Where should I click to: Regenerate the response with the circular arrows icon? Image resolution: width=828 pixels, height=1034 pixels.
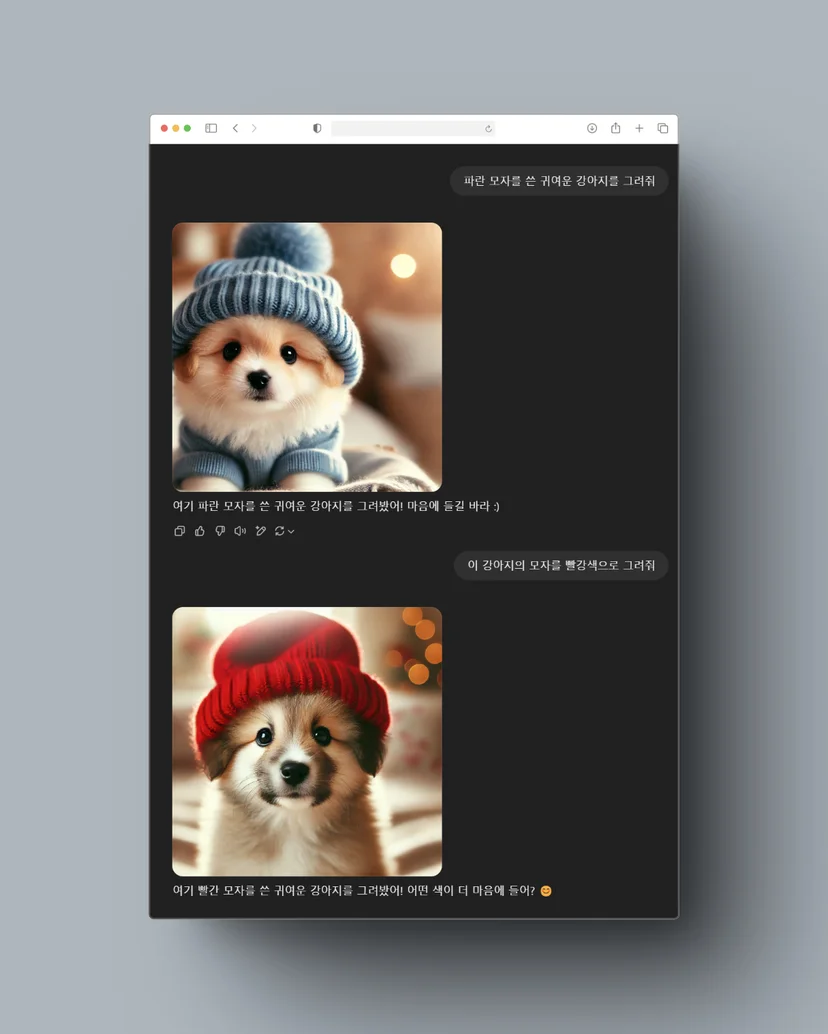tap(280, 531)
